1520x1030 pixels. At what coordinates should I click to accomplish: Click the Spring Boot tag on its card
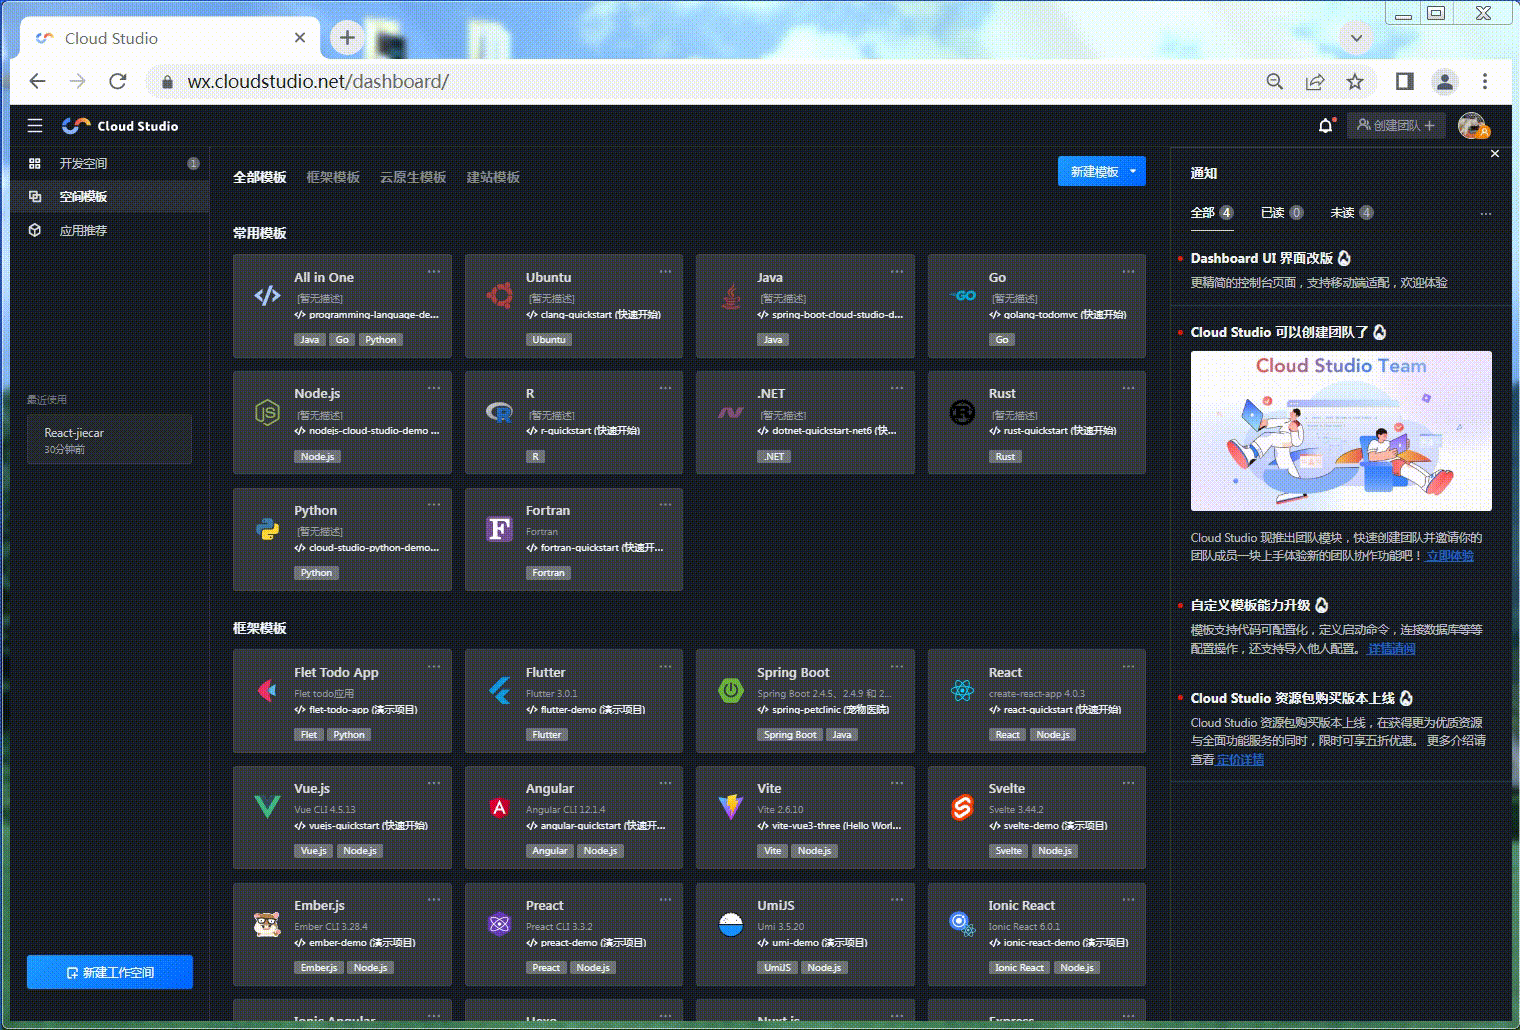coord(790,735)
